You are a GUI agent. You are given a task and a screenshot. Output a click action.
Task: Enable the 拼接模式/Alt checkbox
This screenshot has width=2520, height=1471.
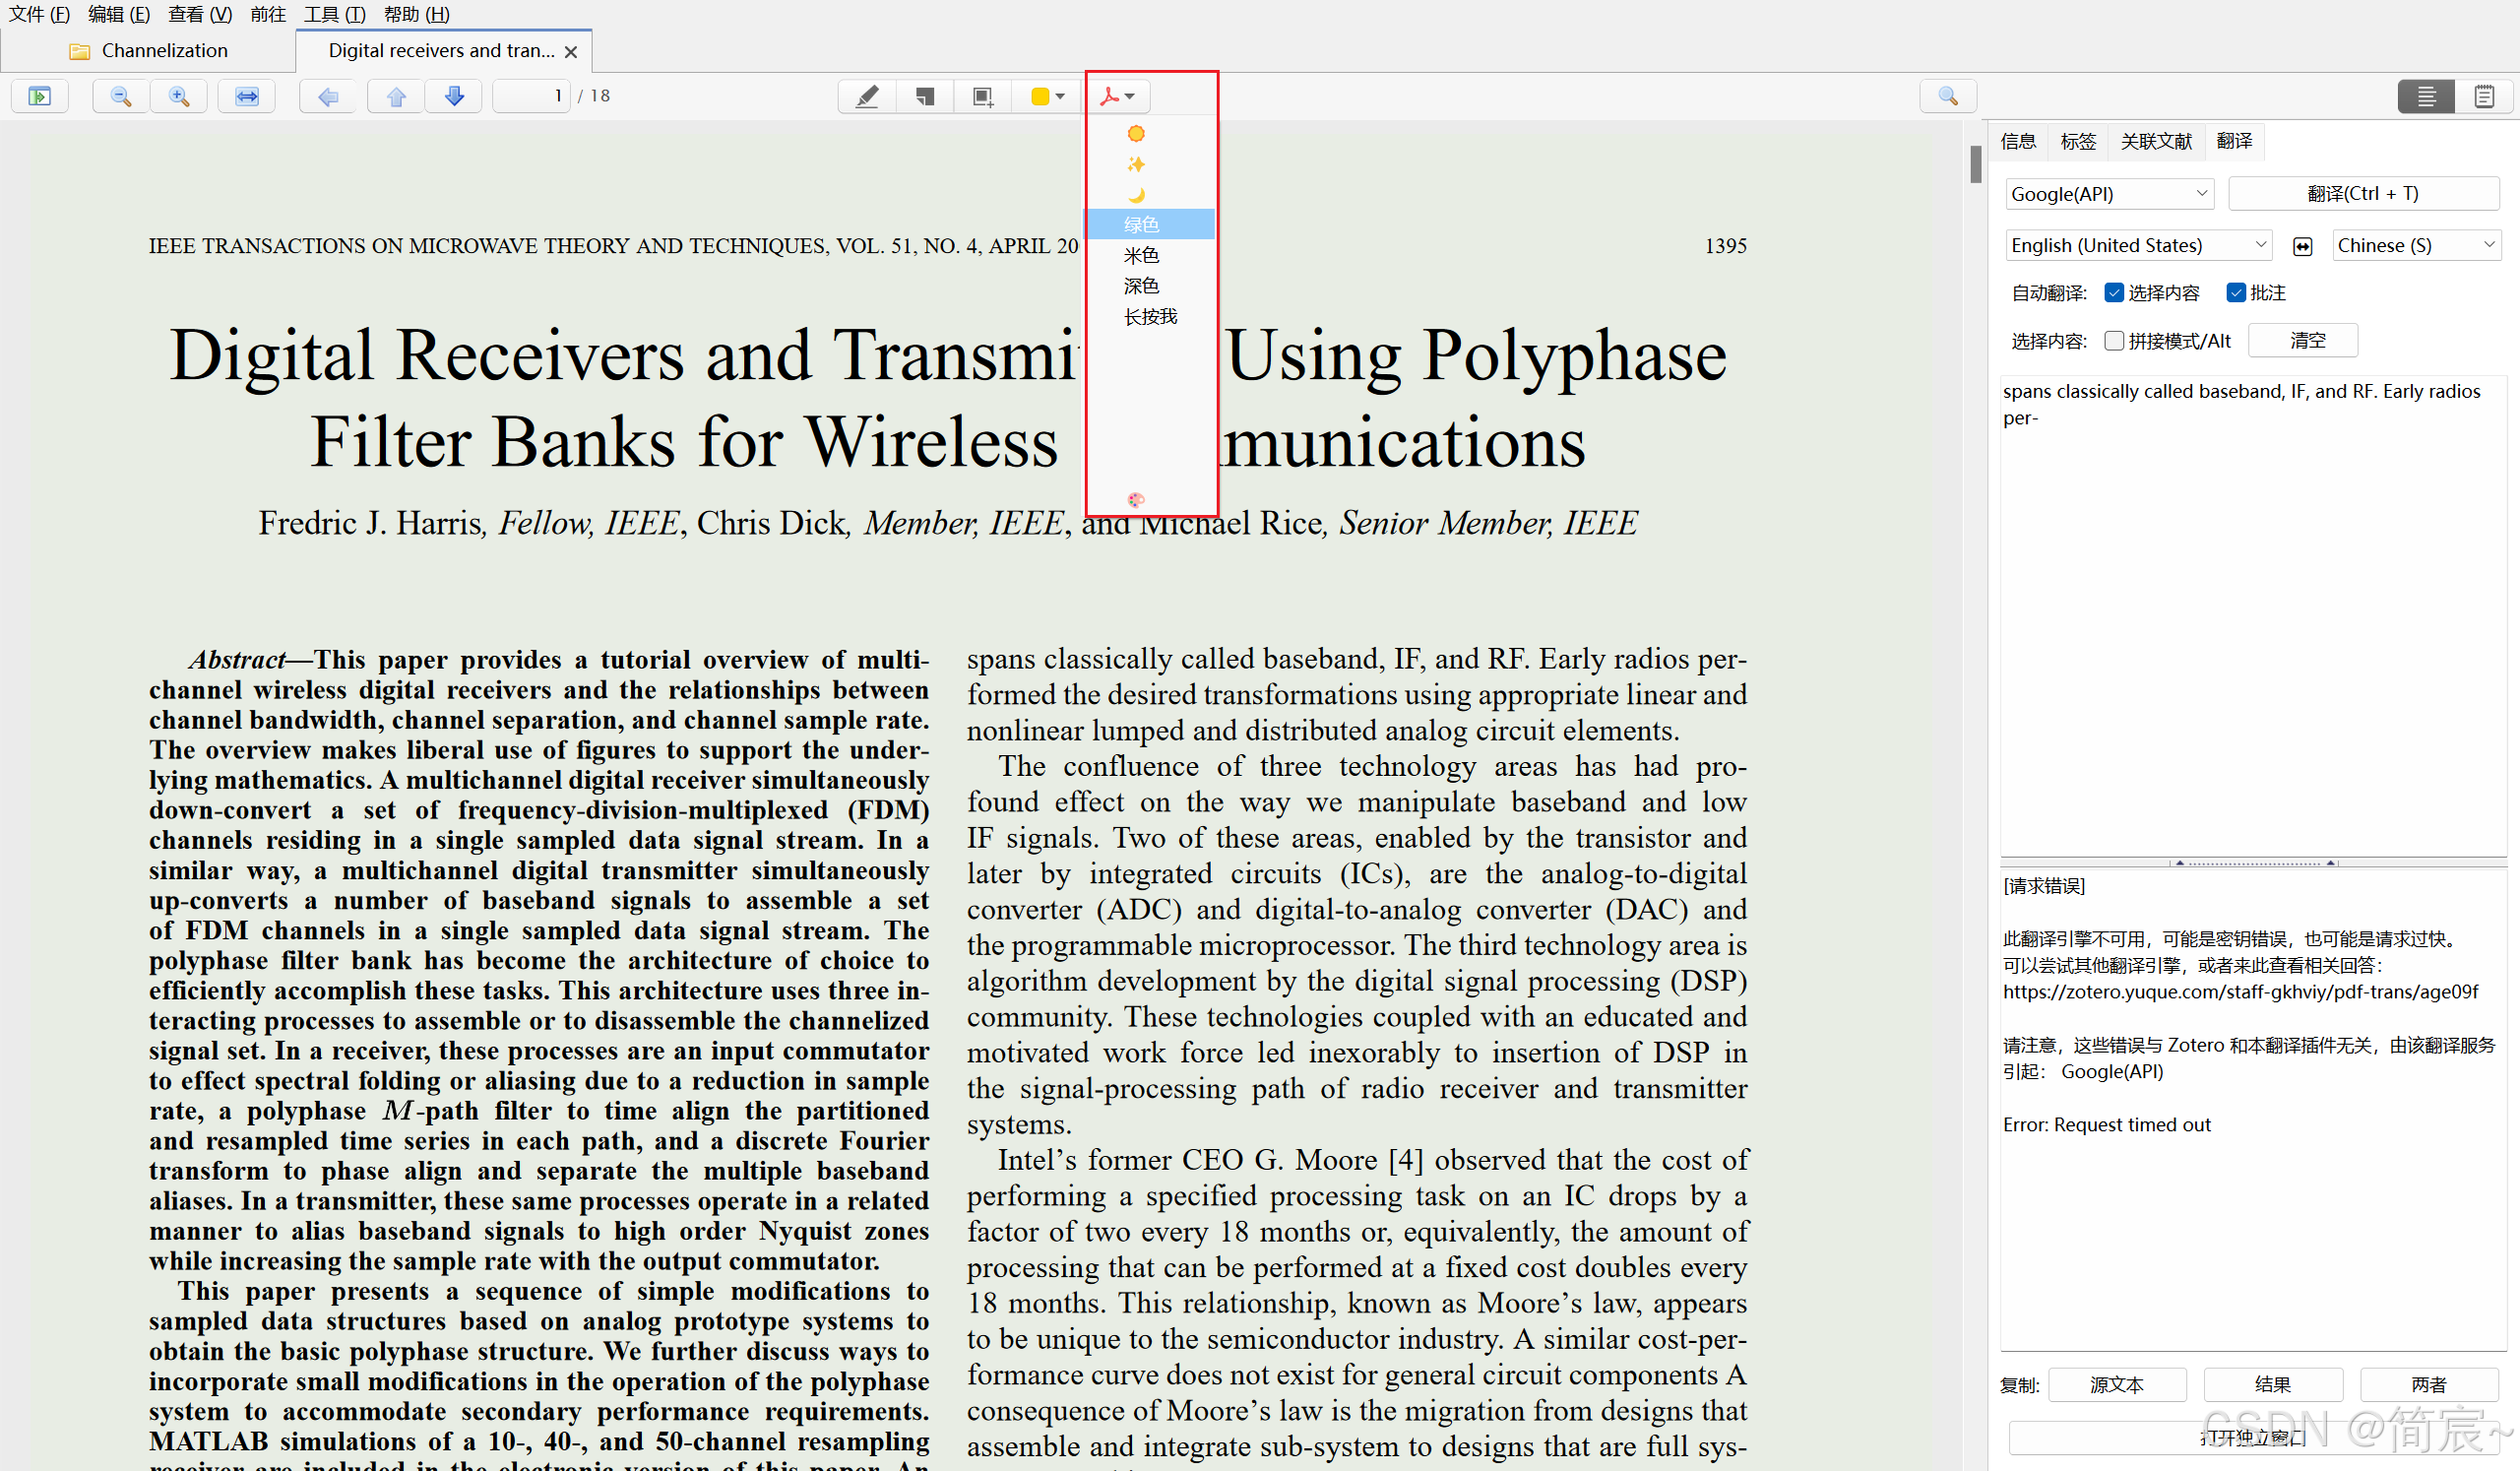2113,341
